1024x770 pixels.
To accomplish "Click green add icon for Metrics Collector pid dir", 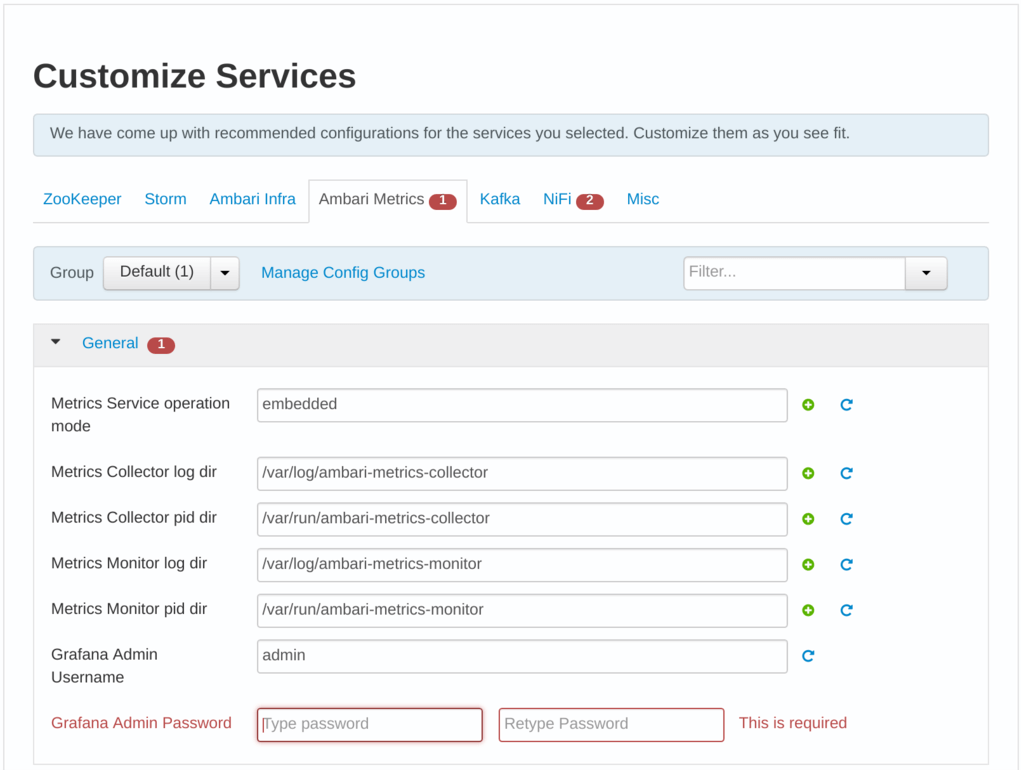I will (808, 519).
